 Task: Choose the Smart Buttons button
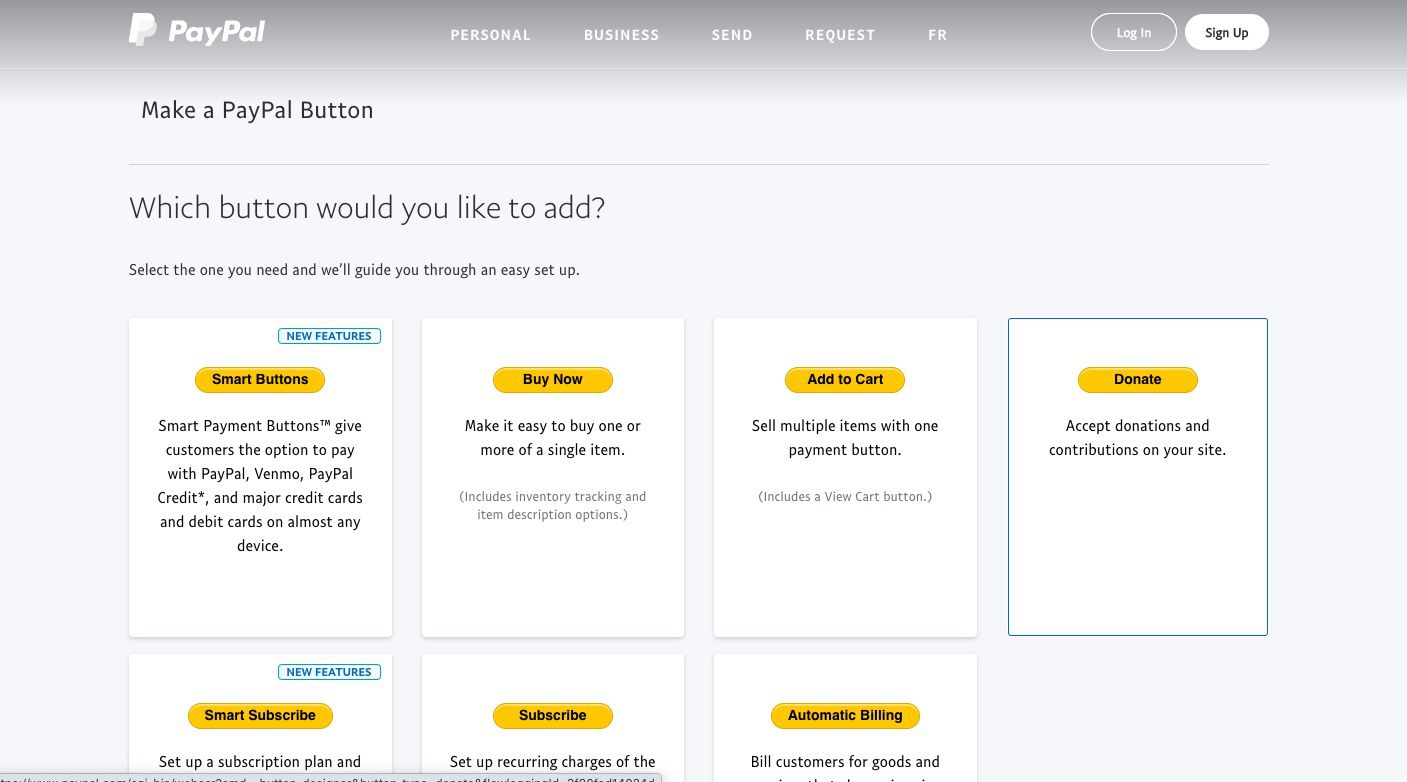tap(260, 380)
